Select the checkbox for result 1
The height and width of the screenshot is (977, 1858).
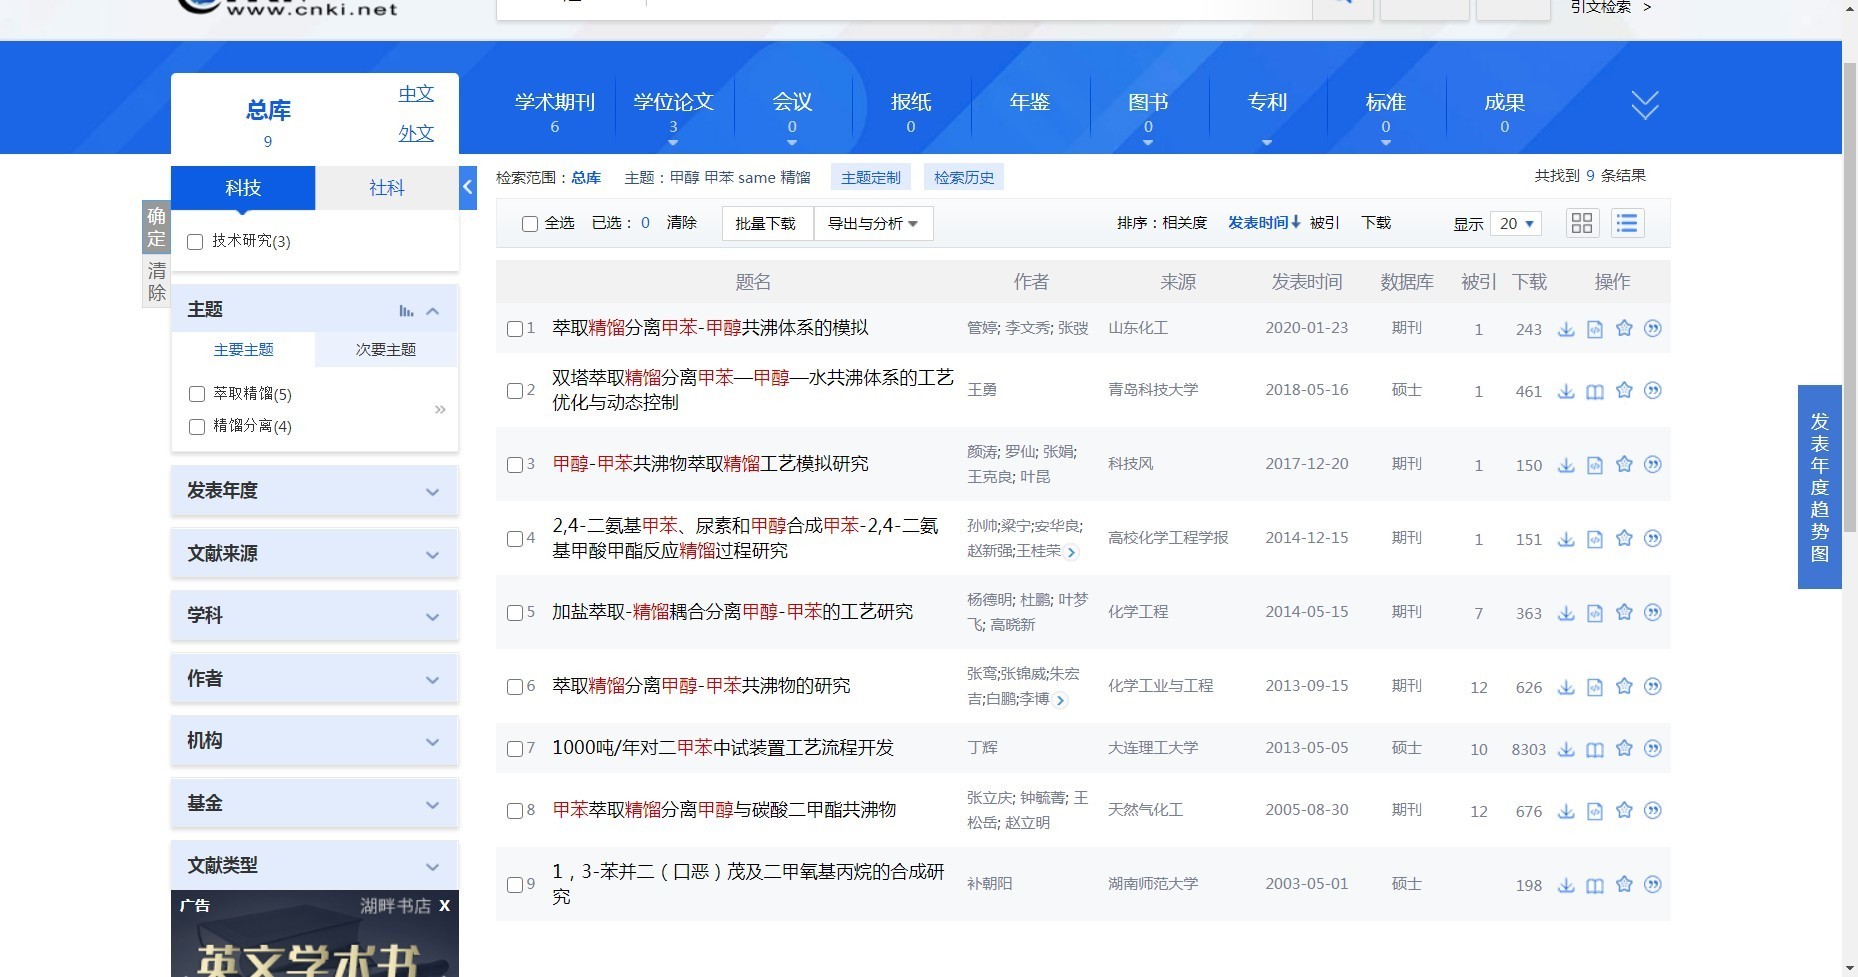tap(514, 329)
